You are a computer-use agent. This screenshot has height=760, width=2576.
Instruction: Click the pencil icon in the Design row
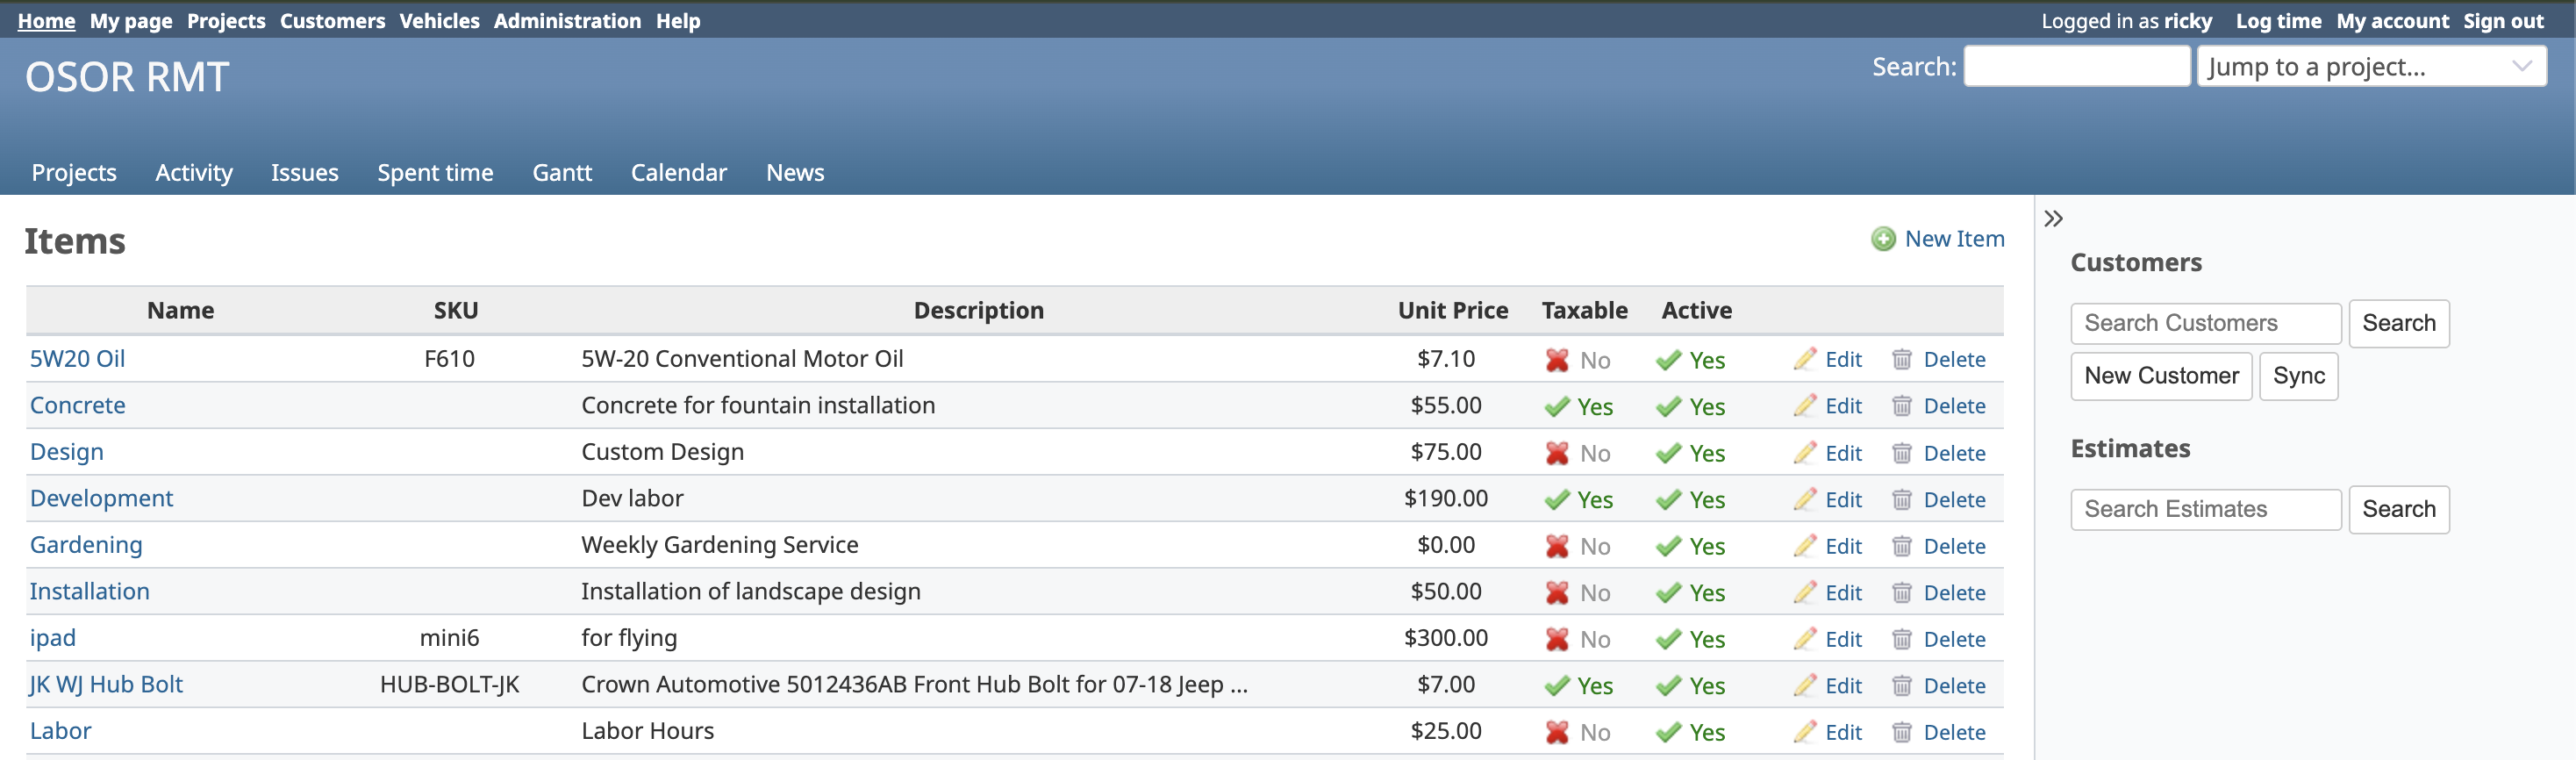coord(1804,453)
